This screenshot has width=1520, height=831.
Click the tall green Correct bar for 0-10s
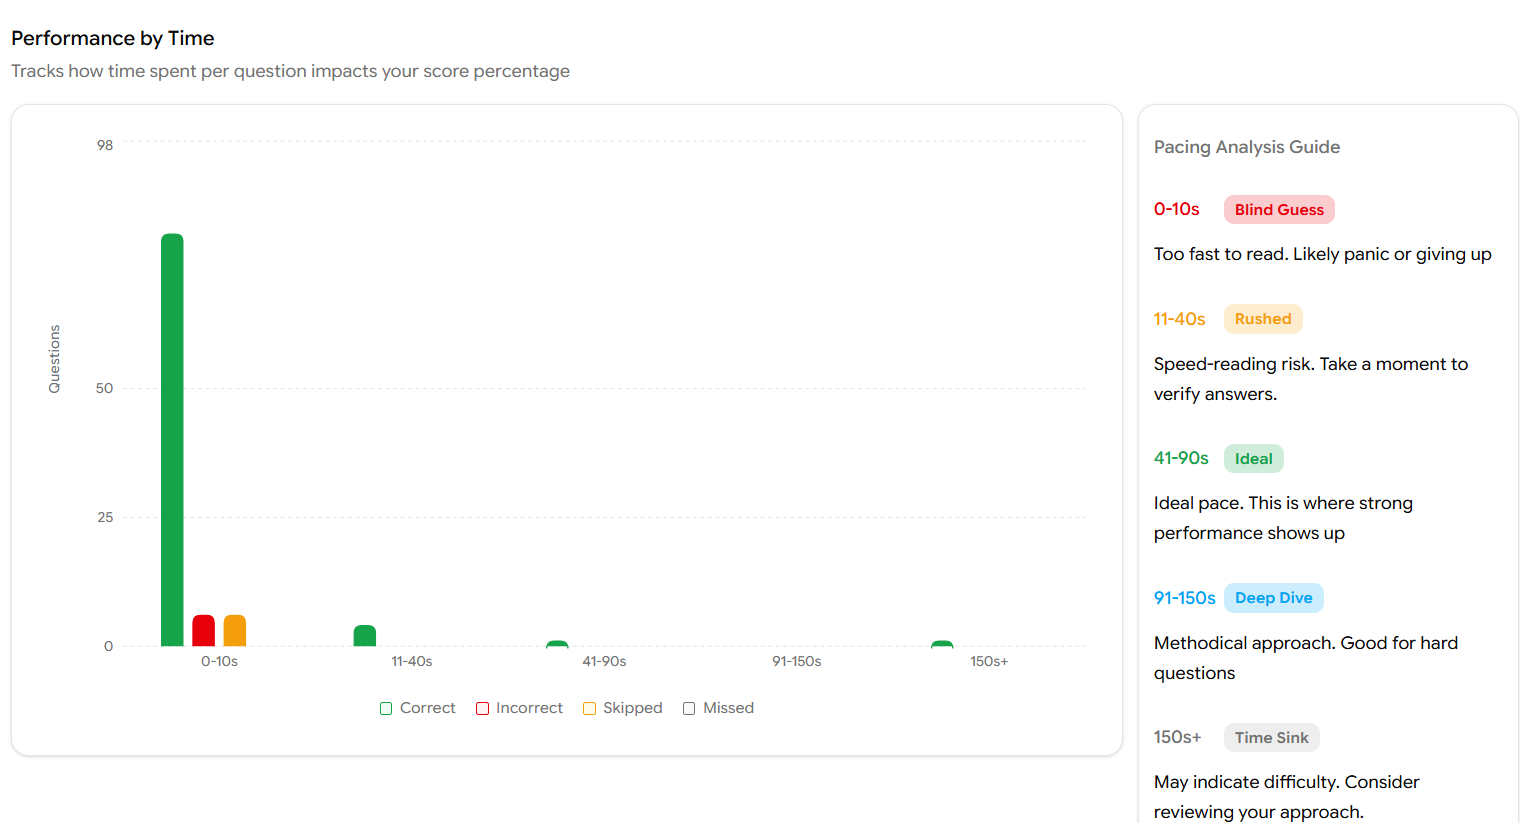(x=172, y=440)
